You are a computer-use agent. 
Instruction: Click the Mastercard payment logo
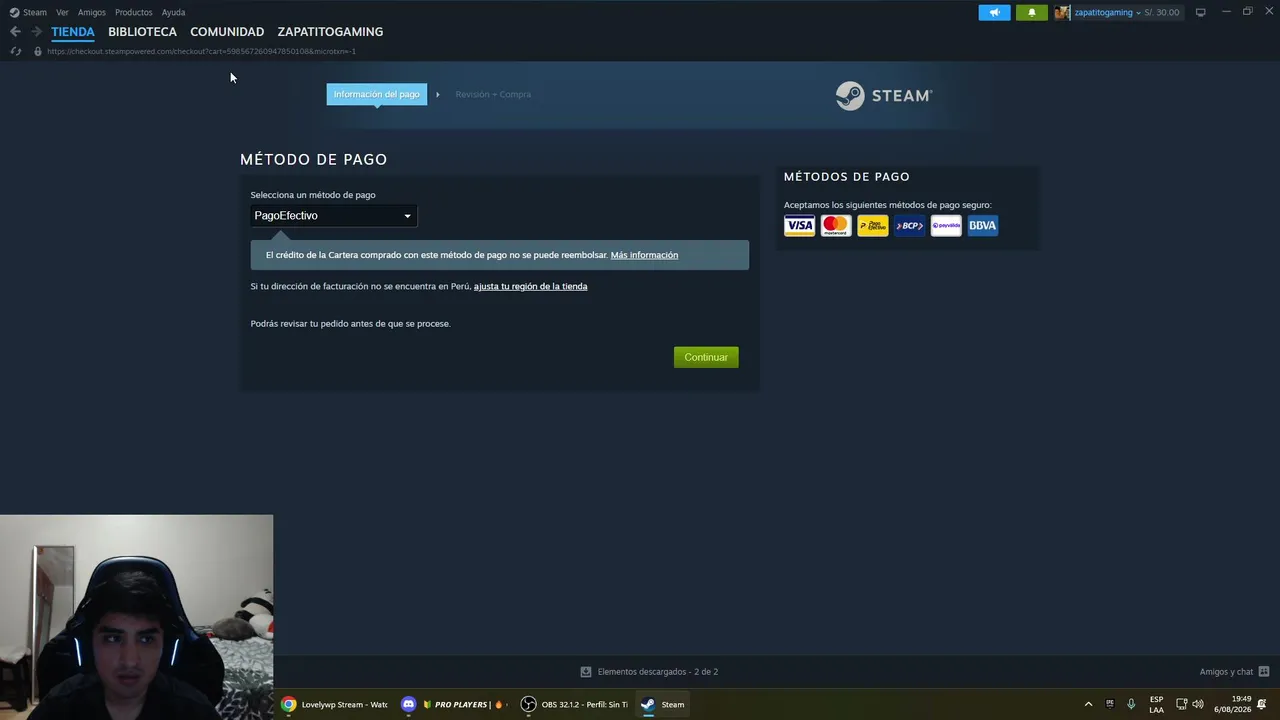point(836,226)
